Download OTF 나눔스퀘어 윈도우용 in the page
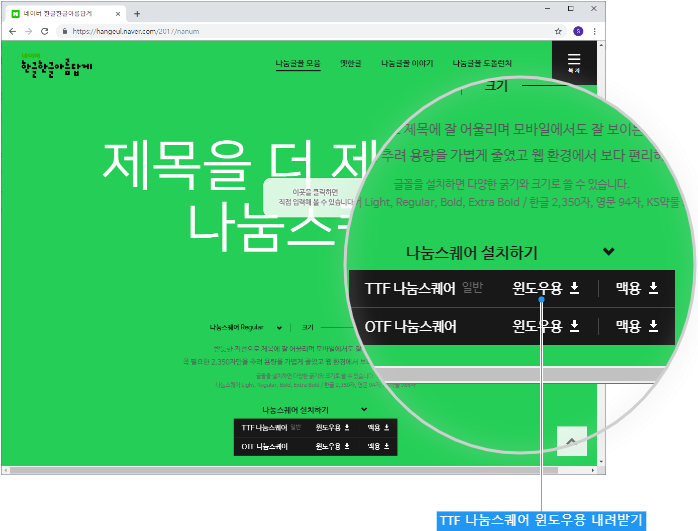The width and height of the screenshot is (698, 531). click(333, 446)
